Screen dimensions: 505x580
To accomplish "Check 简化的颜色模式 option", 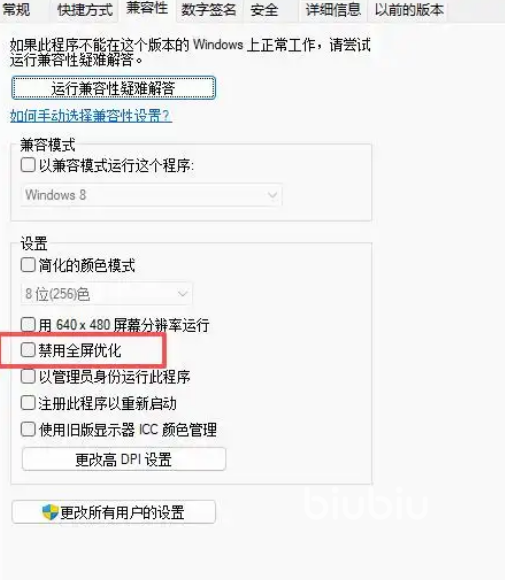I will (x=28, y=265).
